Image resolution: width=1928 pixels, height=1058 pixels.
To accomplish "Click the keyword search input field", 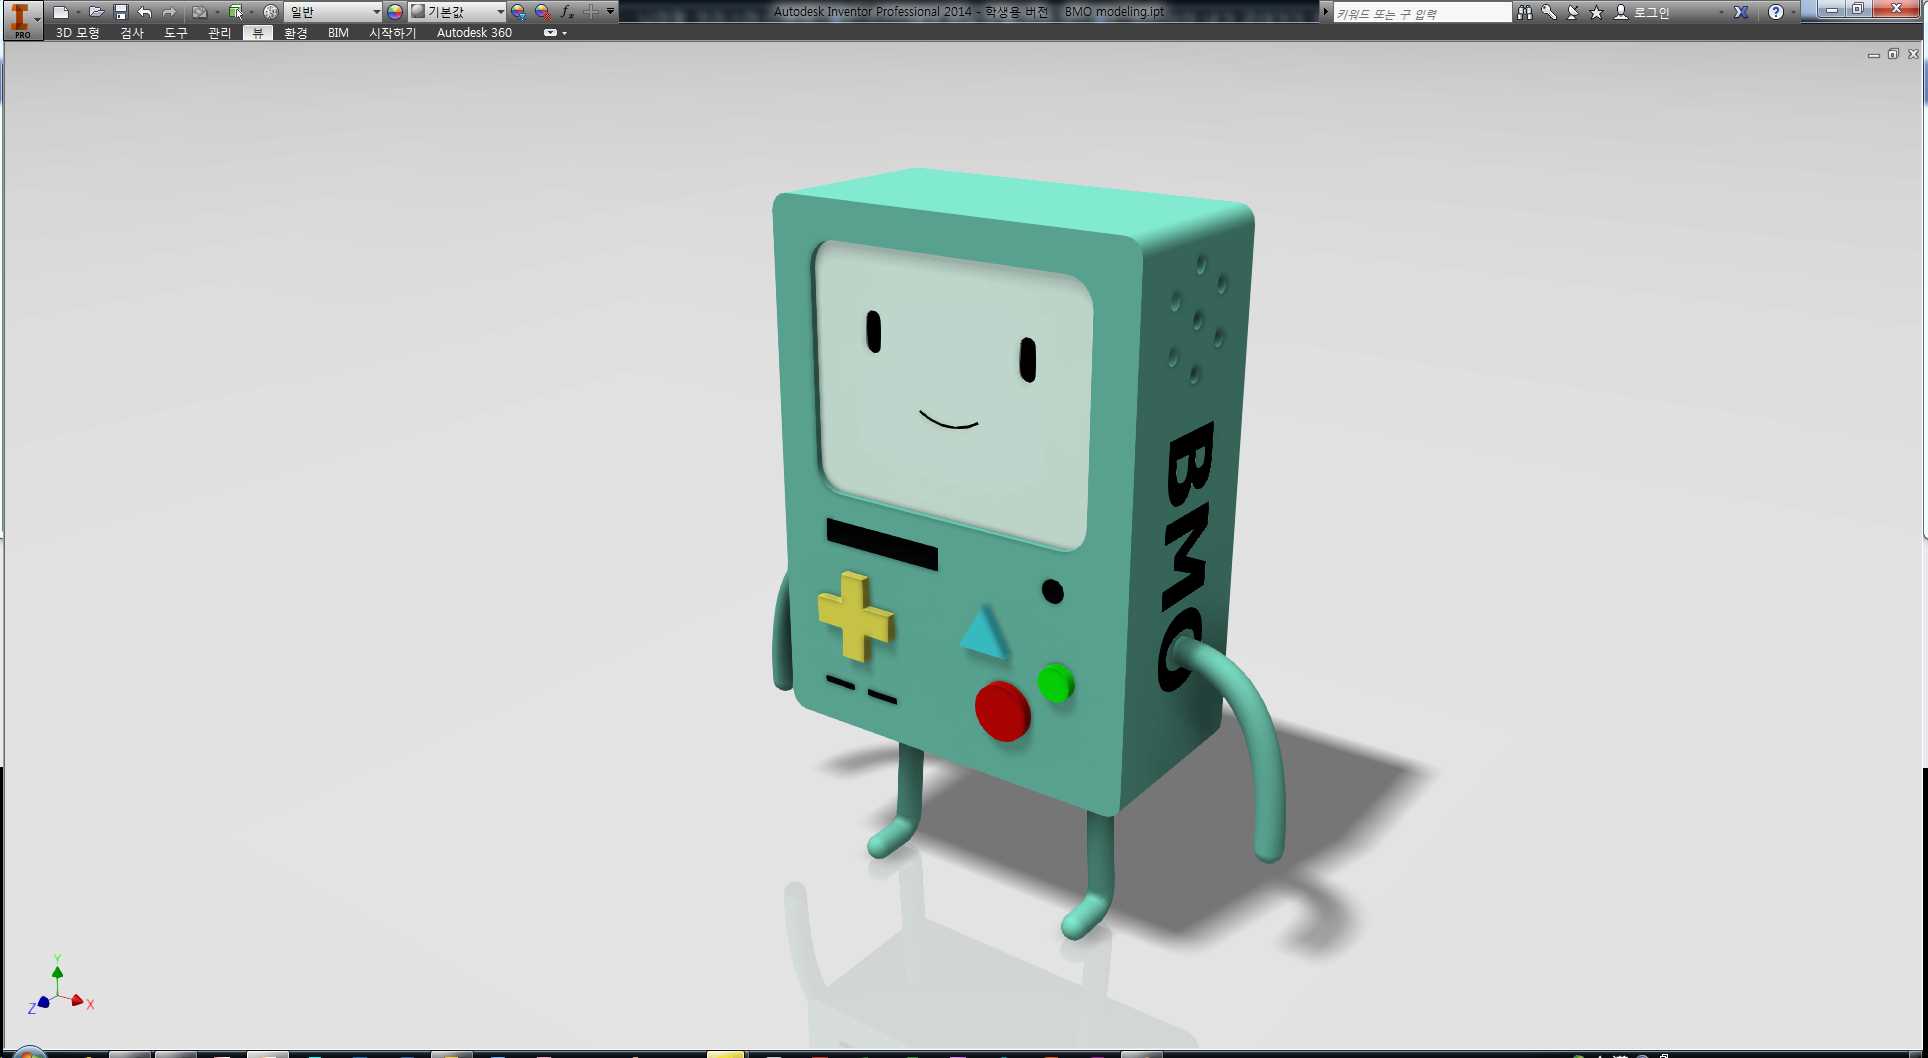I will (x=1422, y=13).
